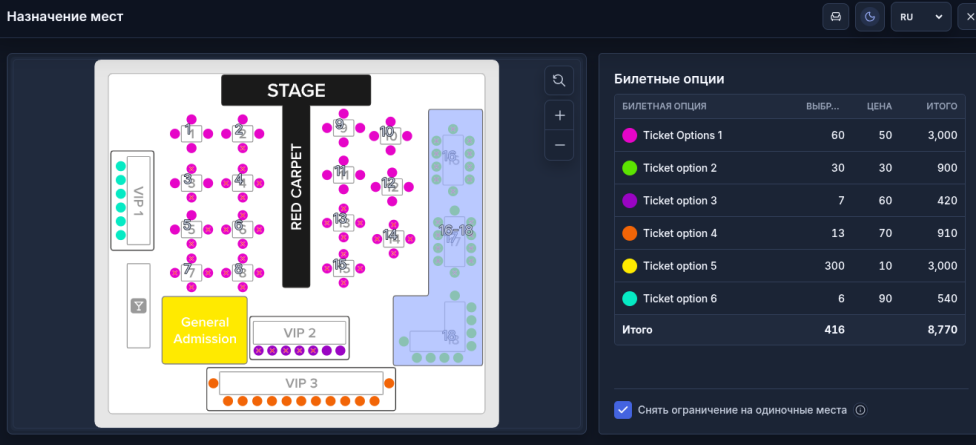Select the bar cocktail icon on map

click(x=138, y=306)
